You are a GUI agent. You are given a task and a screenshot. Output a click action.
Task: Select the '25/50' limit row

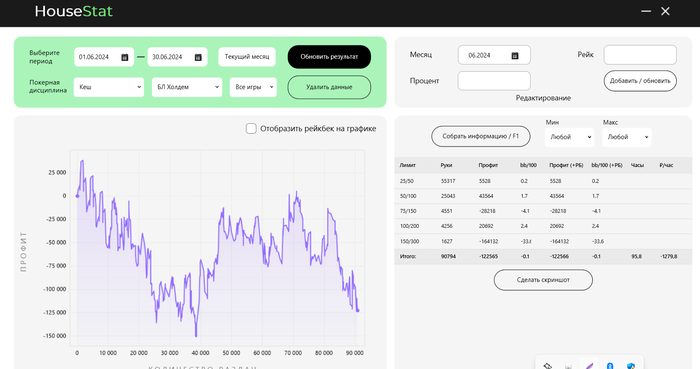point(543,181)
